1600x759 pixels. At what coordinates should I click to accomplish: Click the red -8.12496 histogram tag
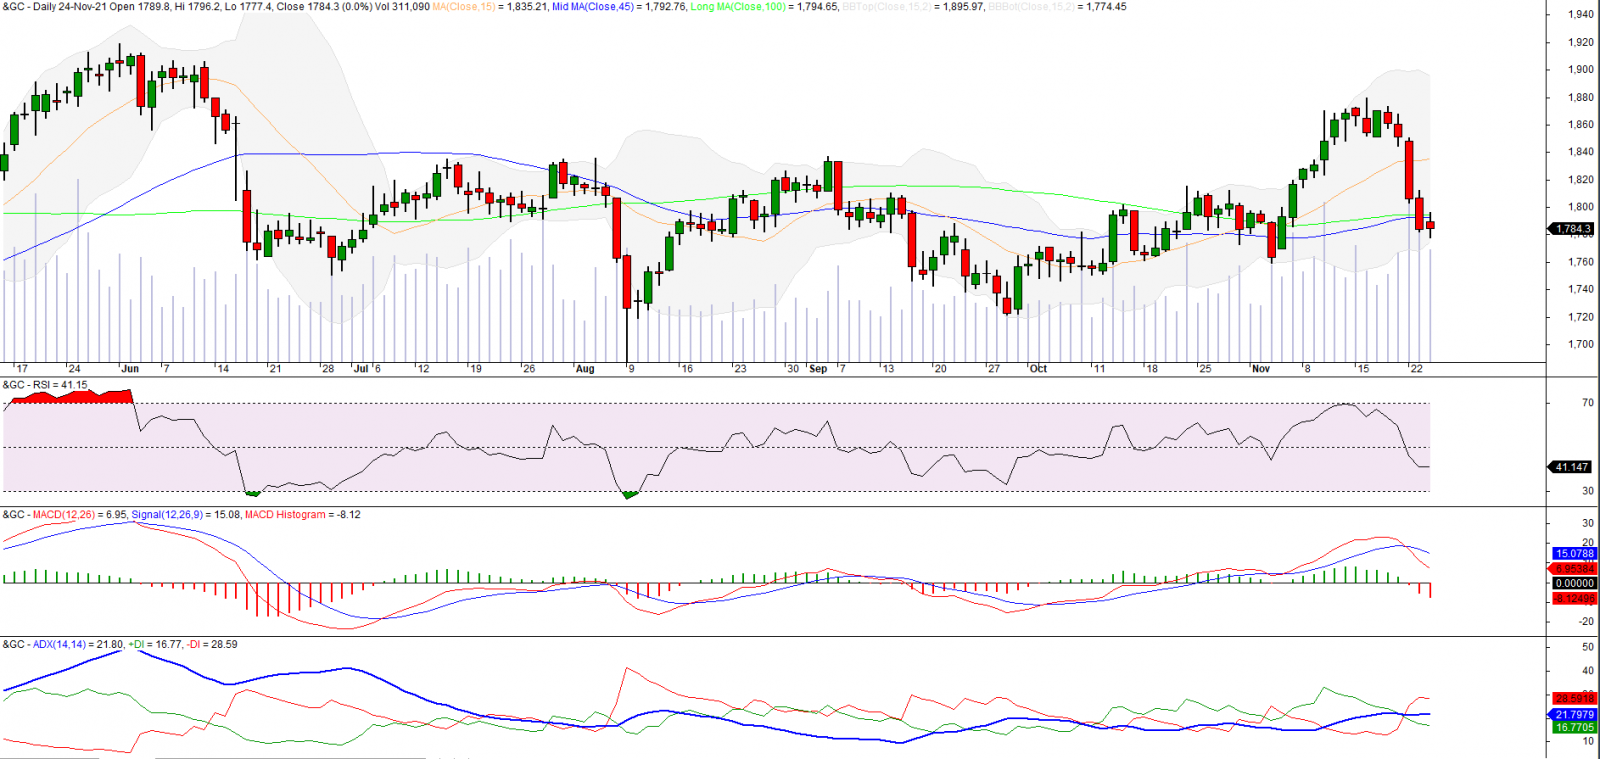click(1574, 599)
